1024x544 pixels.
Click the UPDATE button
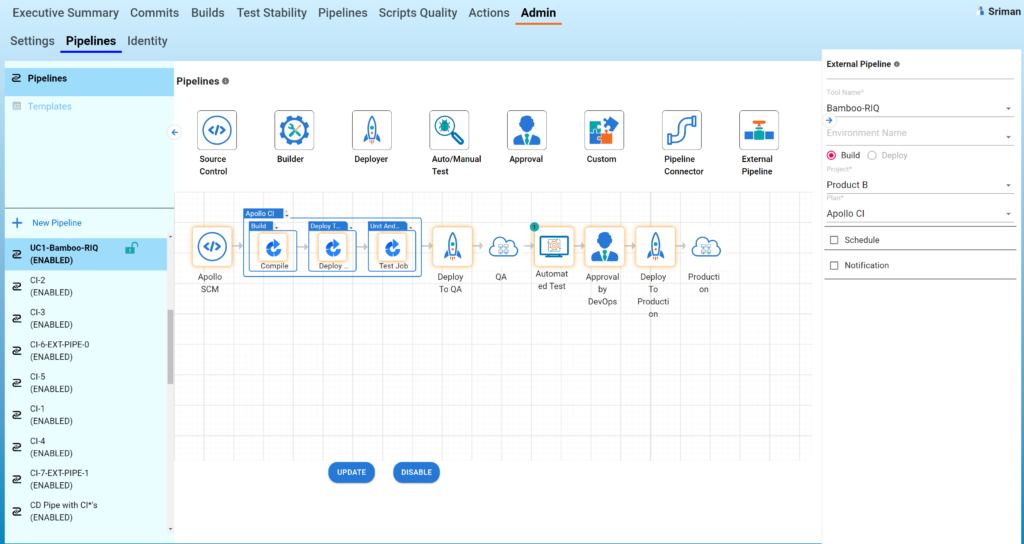point(351,472)
